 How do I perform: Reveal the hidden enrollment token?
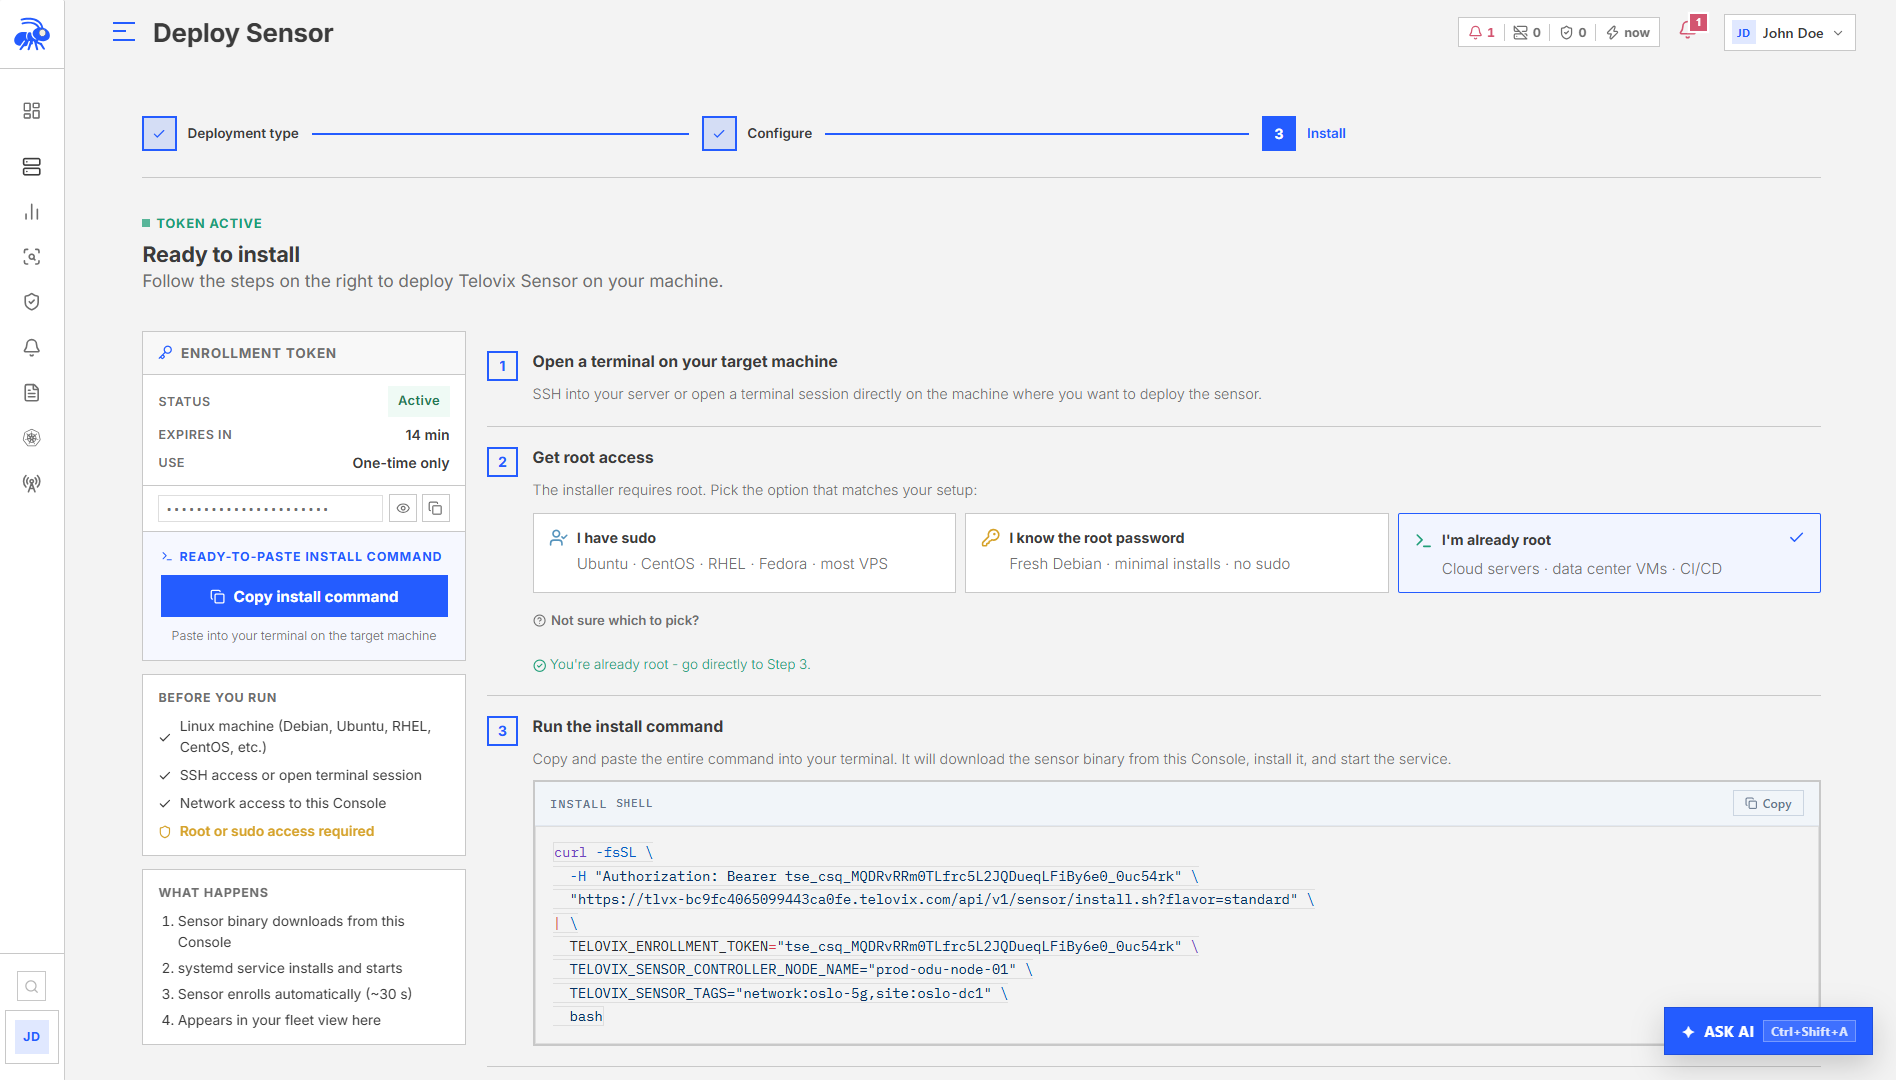tap(403, 508)
